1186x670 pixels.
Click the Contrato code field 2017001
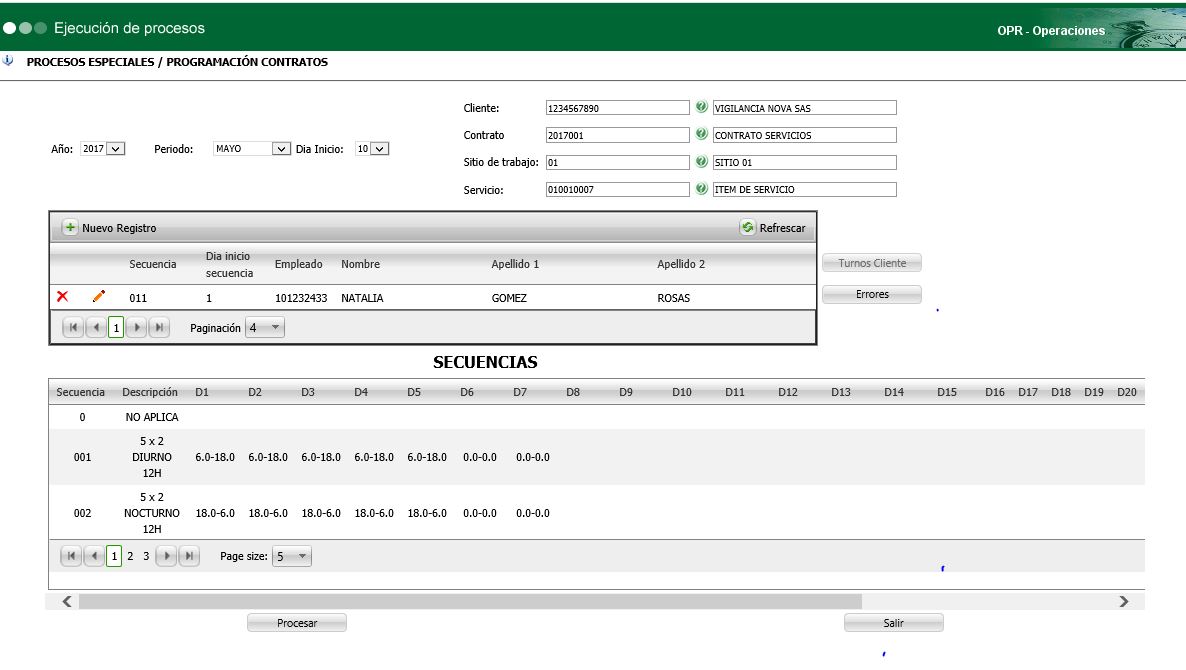617,135
